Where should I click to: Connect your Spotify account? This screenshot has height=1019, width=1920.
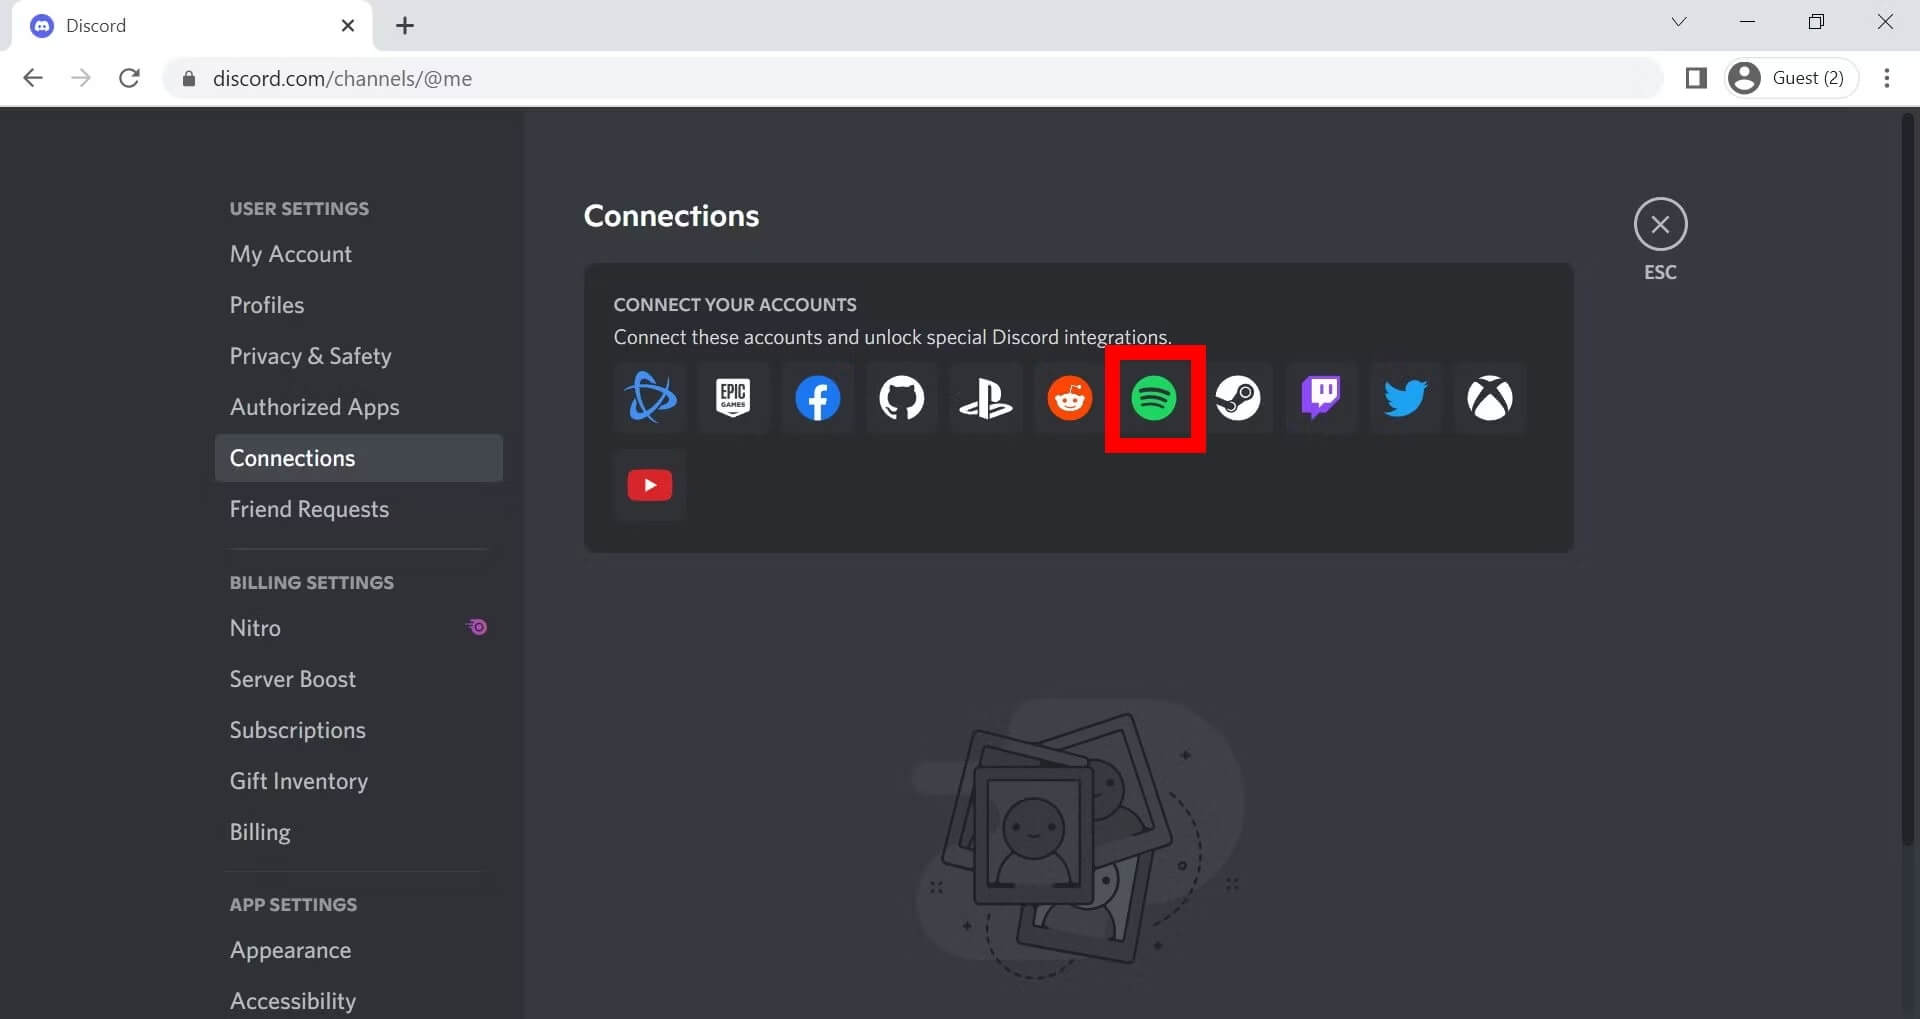[1154, 398]
